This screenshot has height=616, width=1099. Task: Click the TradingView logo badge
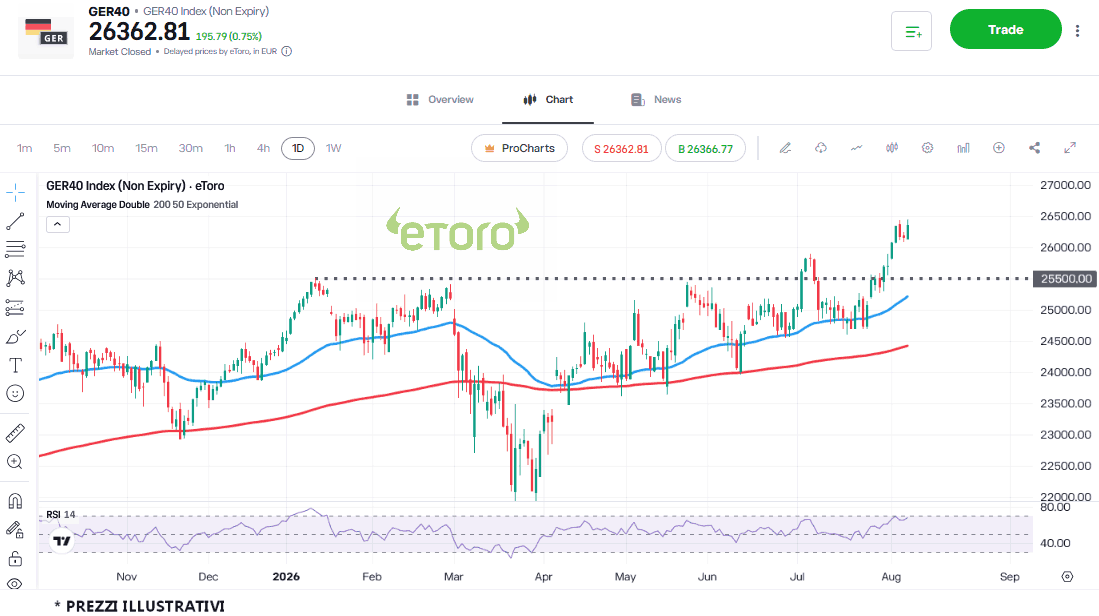62,540
